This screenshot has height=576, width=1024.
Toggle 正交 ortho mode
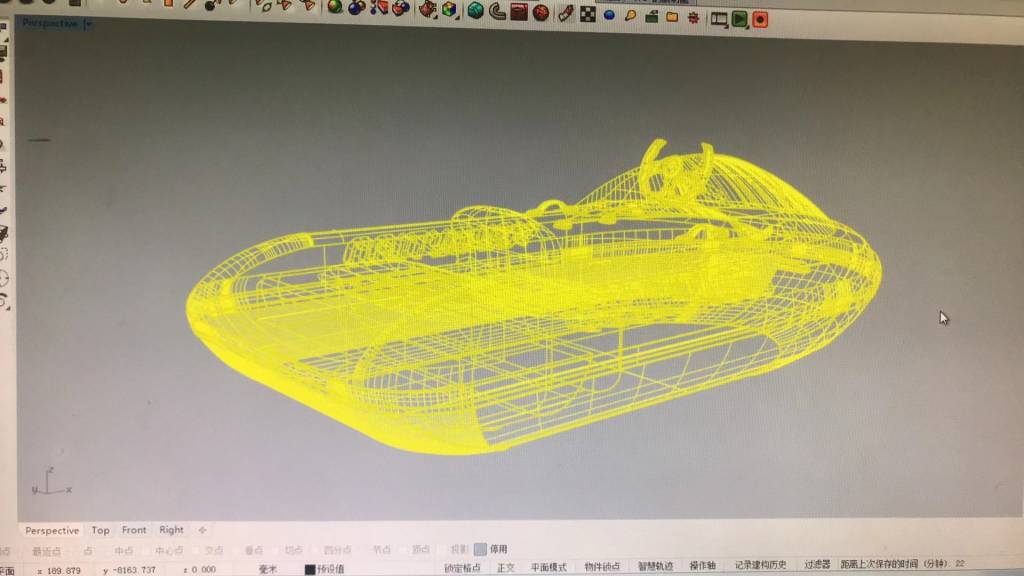click(505, 568)
